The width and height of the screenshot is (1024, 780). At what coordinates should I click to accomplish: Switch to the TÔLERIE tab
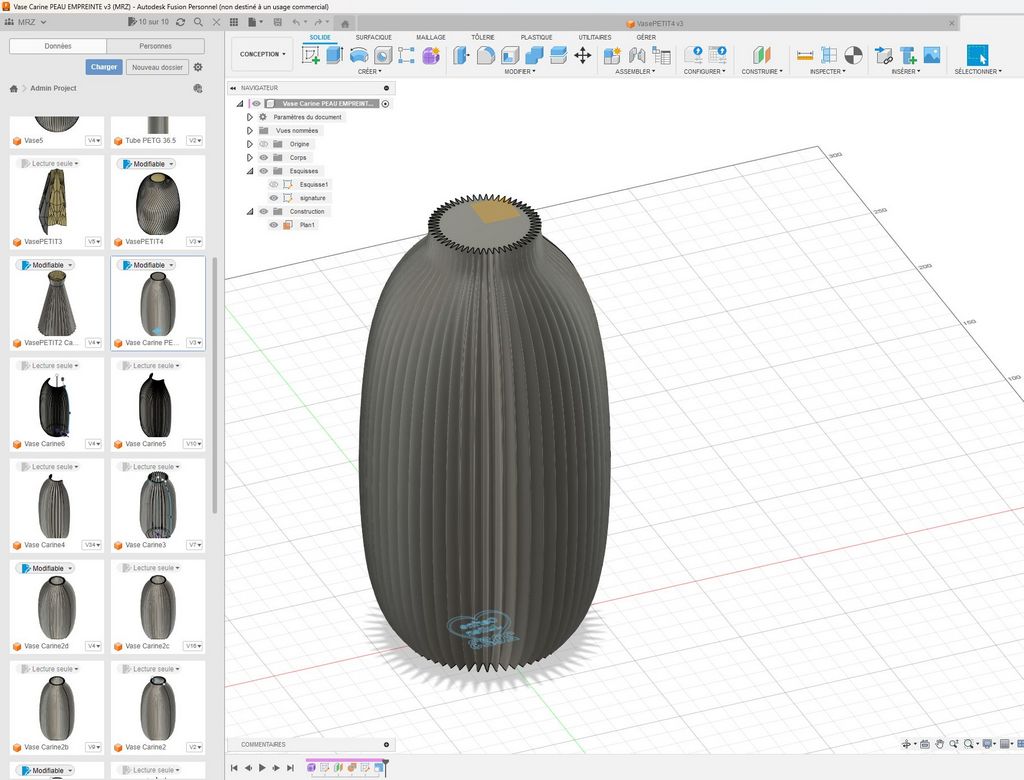pyautogui.click(x=483, y=37)
